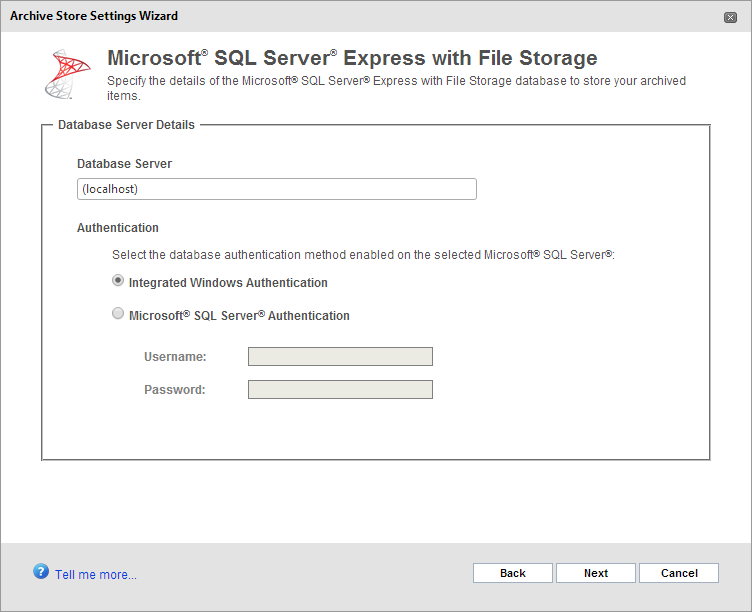The image size is (752, 612).
Task: Click the 'Select the database authentication method' instruction text
Action: tap(362, 255)
